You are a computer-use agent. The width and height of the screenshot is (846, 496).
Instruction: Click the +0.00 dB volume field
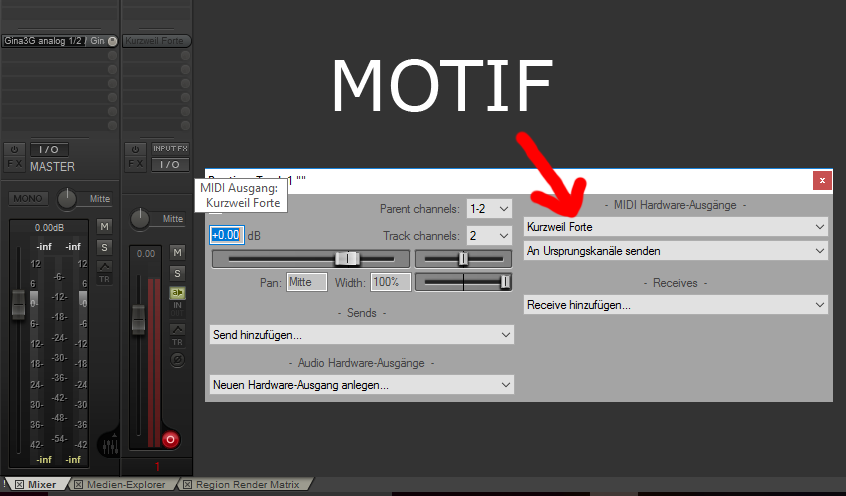pos(227,235)
